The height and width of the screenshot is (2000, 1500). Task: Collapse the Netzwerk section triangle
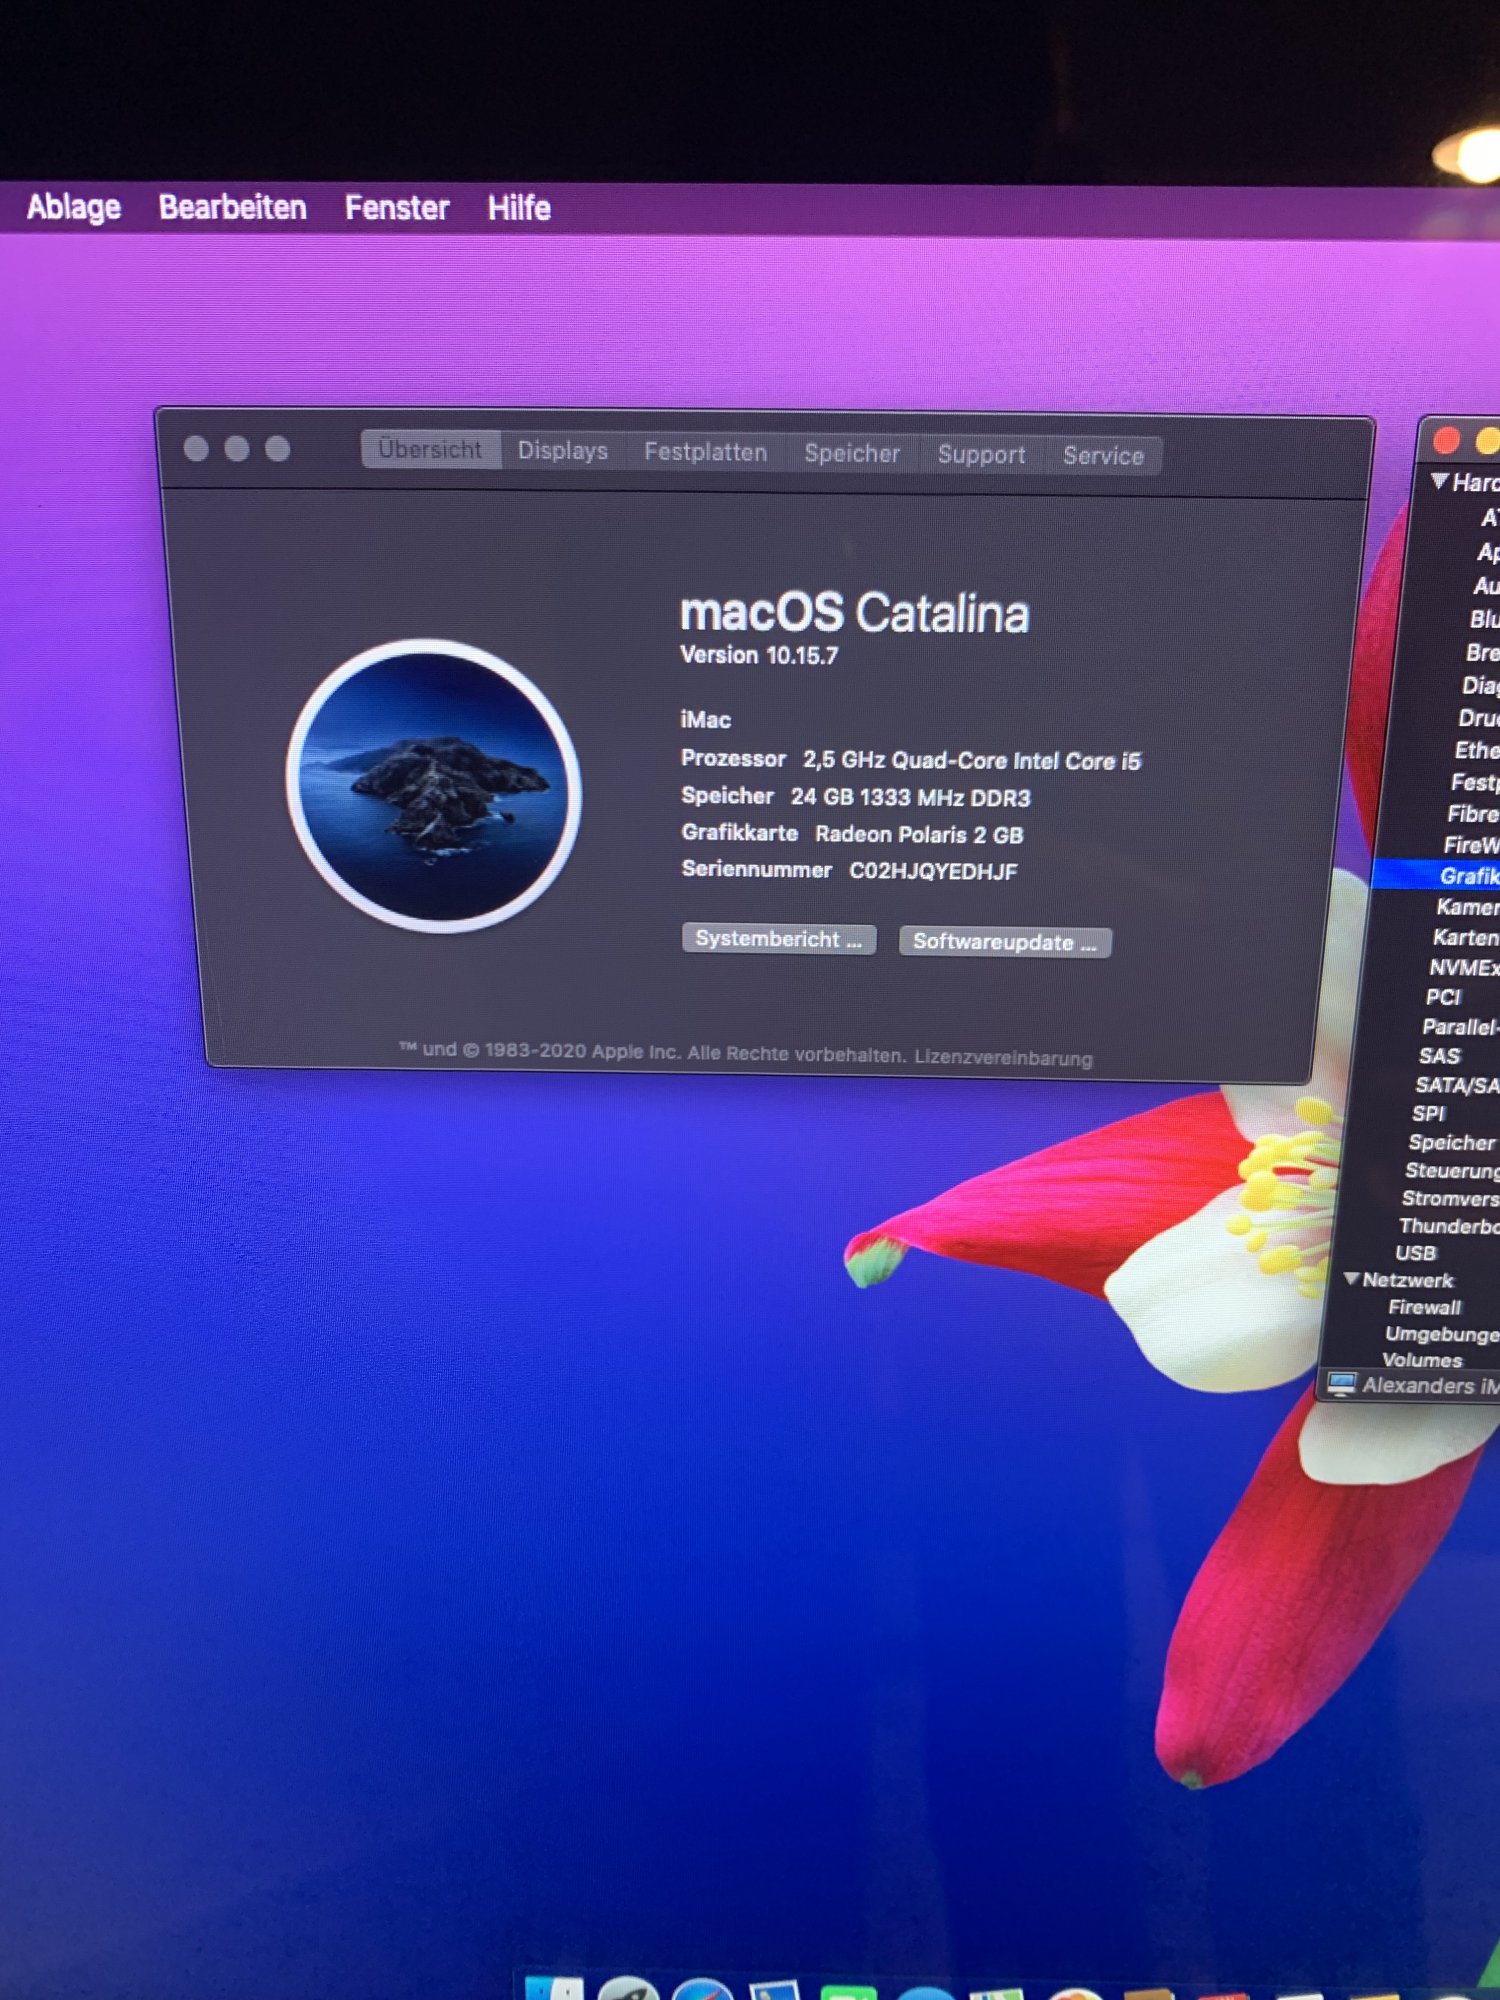click(1351, 1279)
